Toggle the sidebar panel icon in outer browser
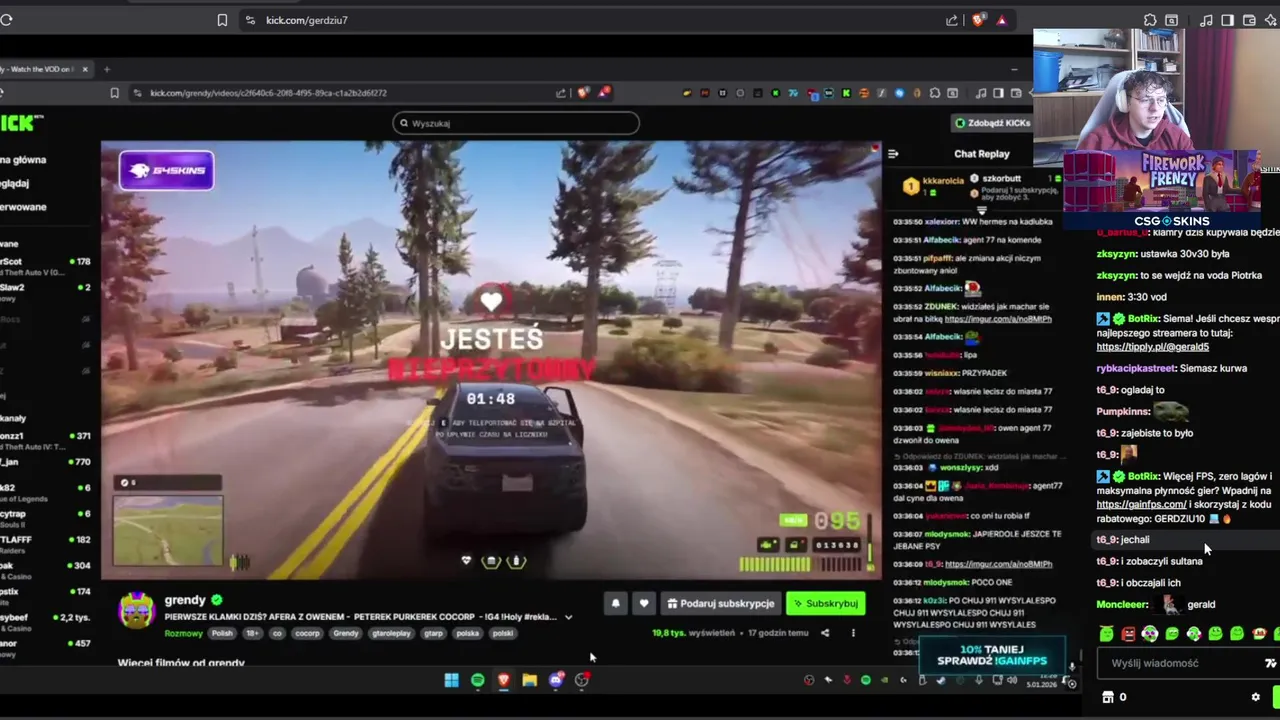The width and height of the screenshot is (1280, 720). (x=1227, y=20)
